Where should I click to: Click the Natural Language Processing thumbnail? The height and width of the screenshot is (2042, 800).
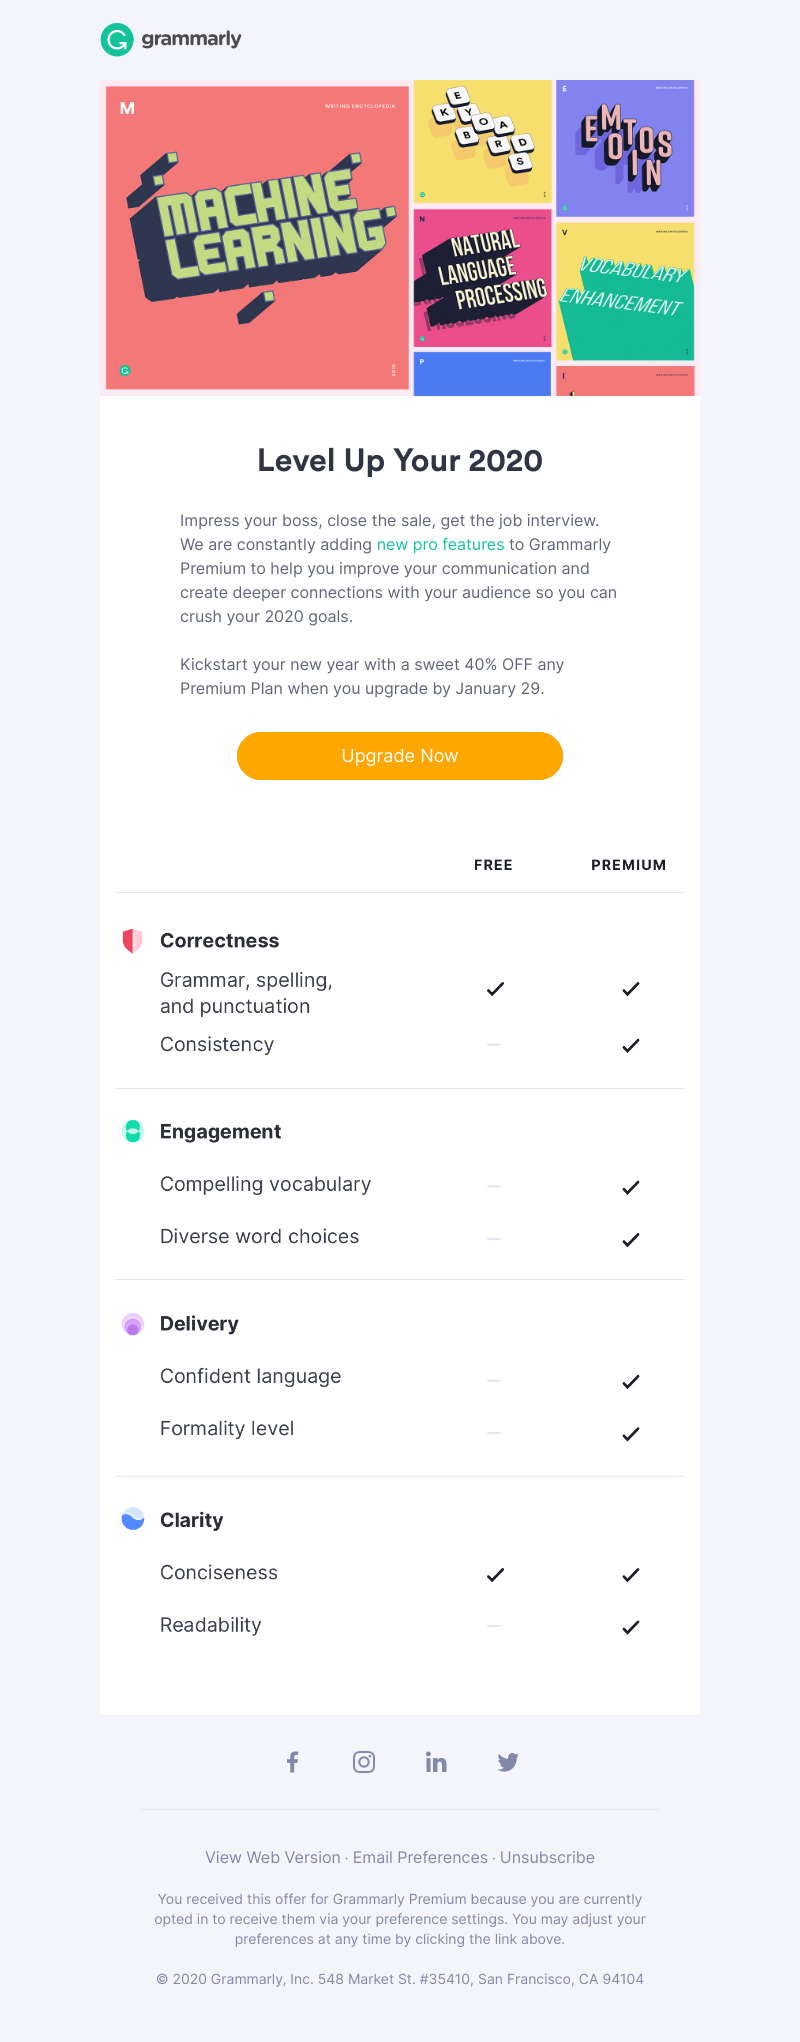[x=482, y=278]
